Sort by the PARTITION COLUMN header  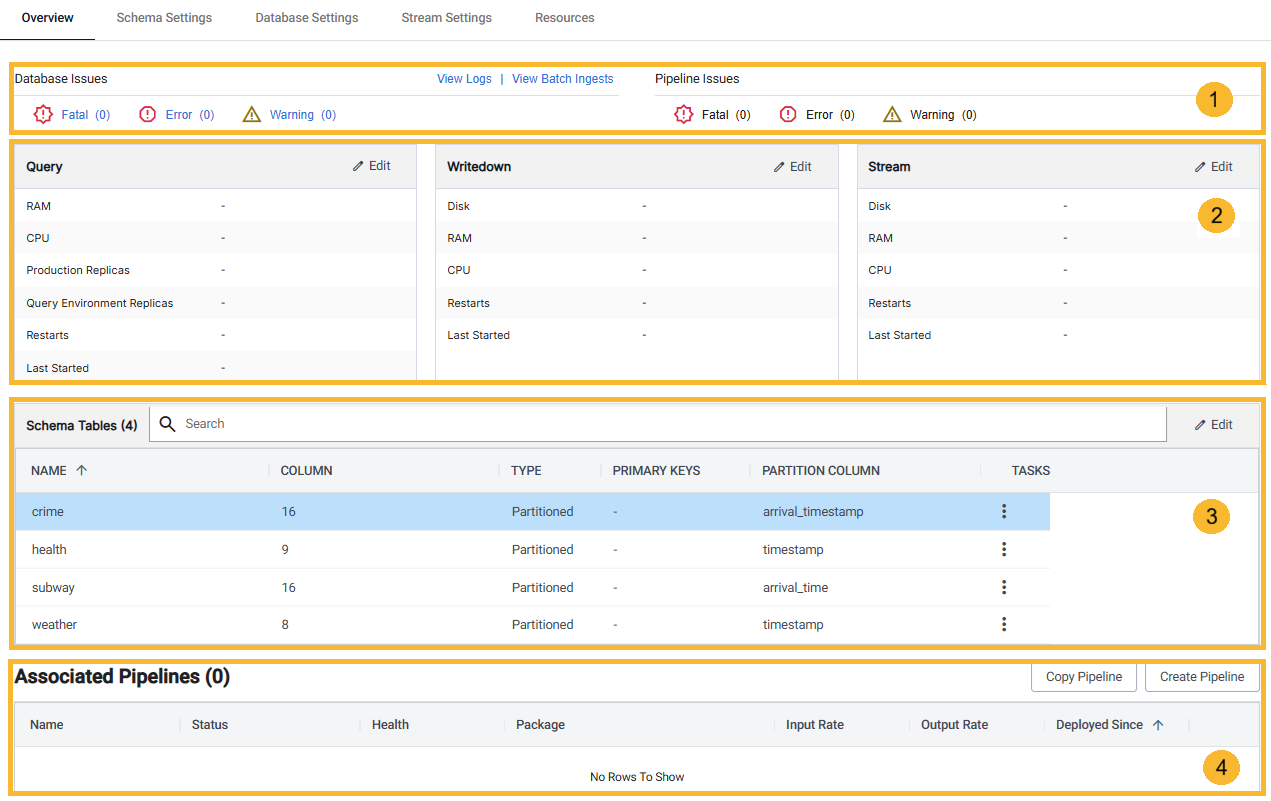point(821,470)
